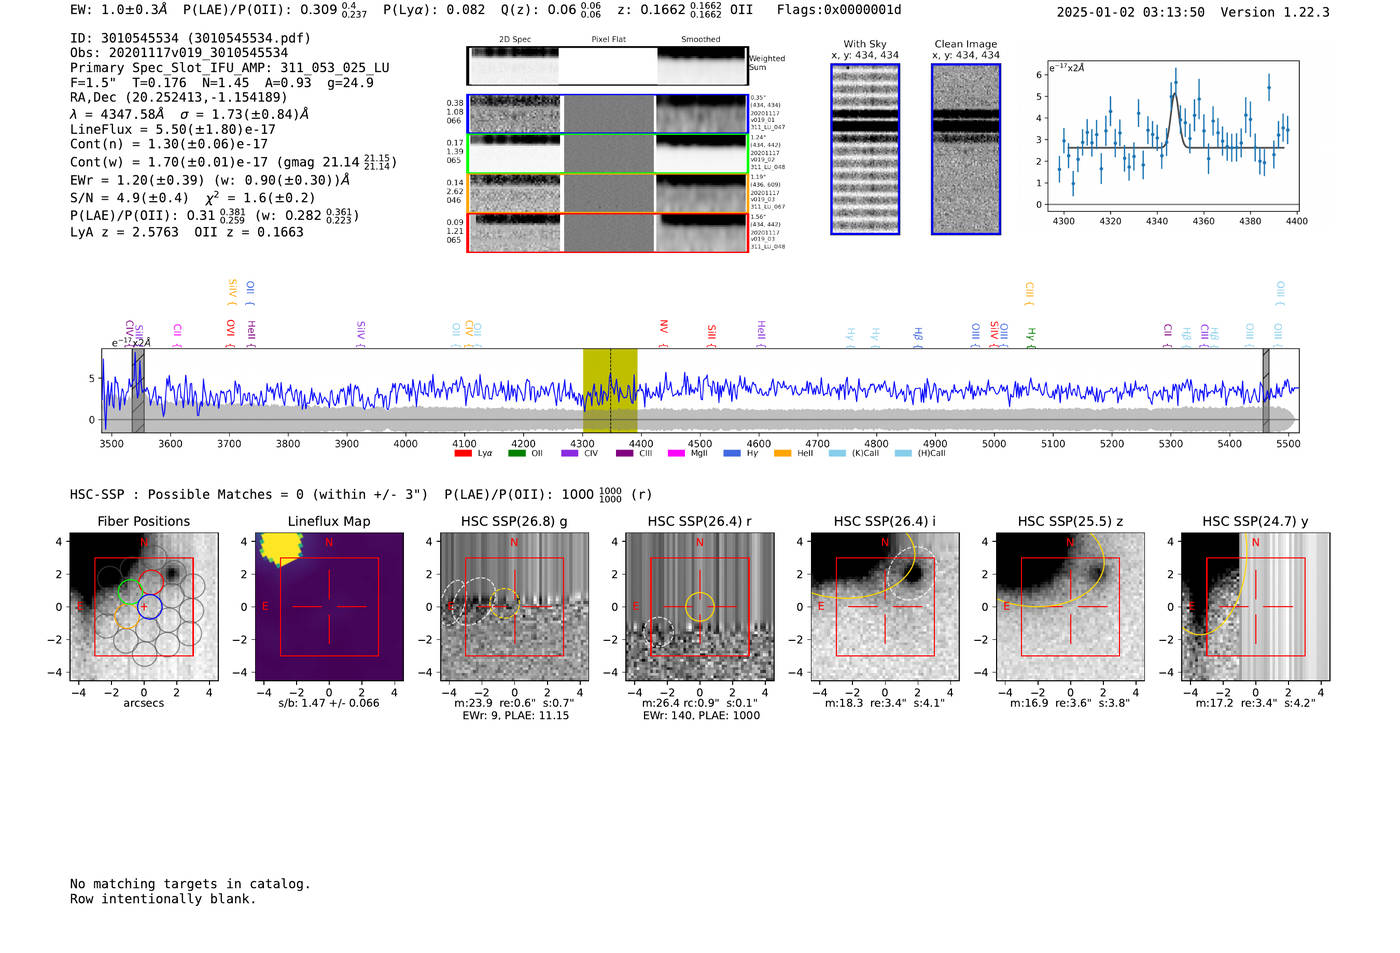Click the red Lyα legend swatch
This screenshot has height=953, width=1400.
462,453
